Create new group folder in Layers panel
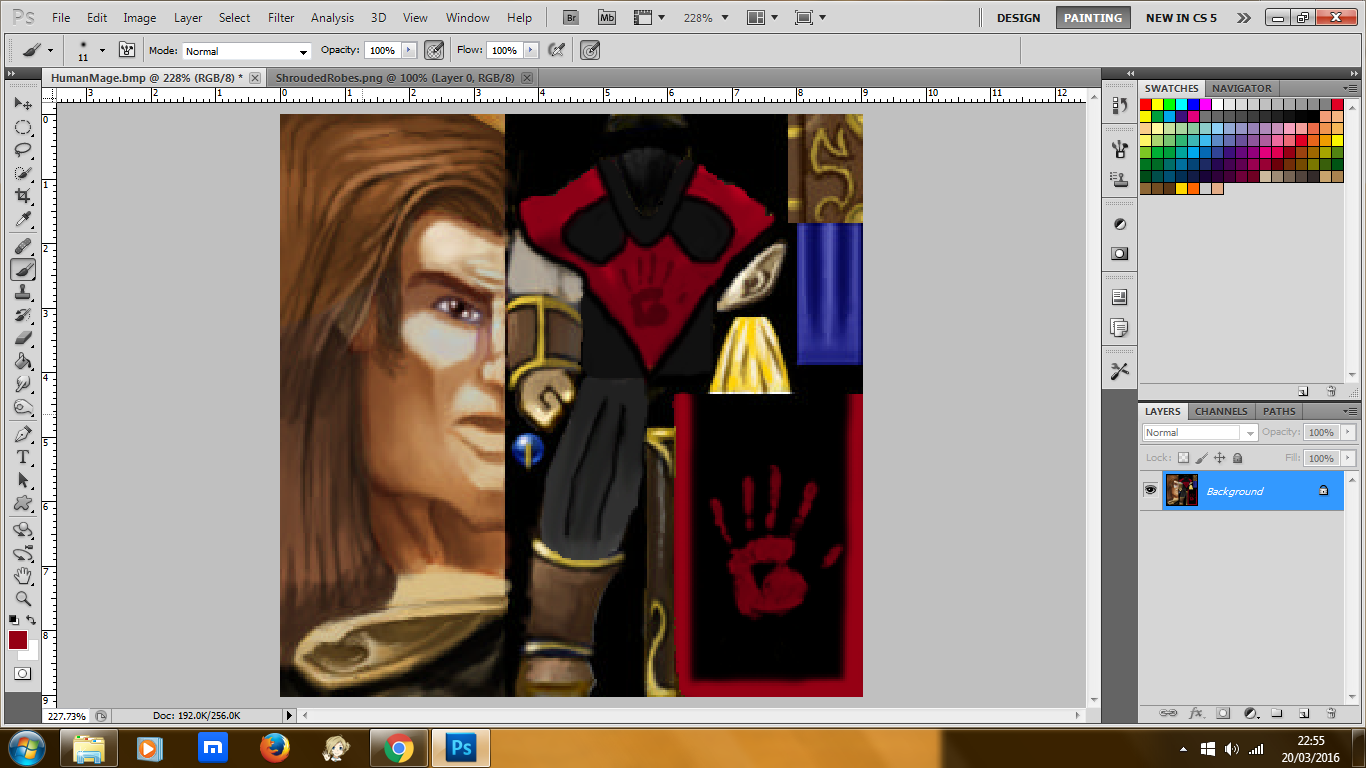Image resolution: width=1366 pixels, height=768 pixels. (x=1277, y=713)
